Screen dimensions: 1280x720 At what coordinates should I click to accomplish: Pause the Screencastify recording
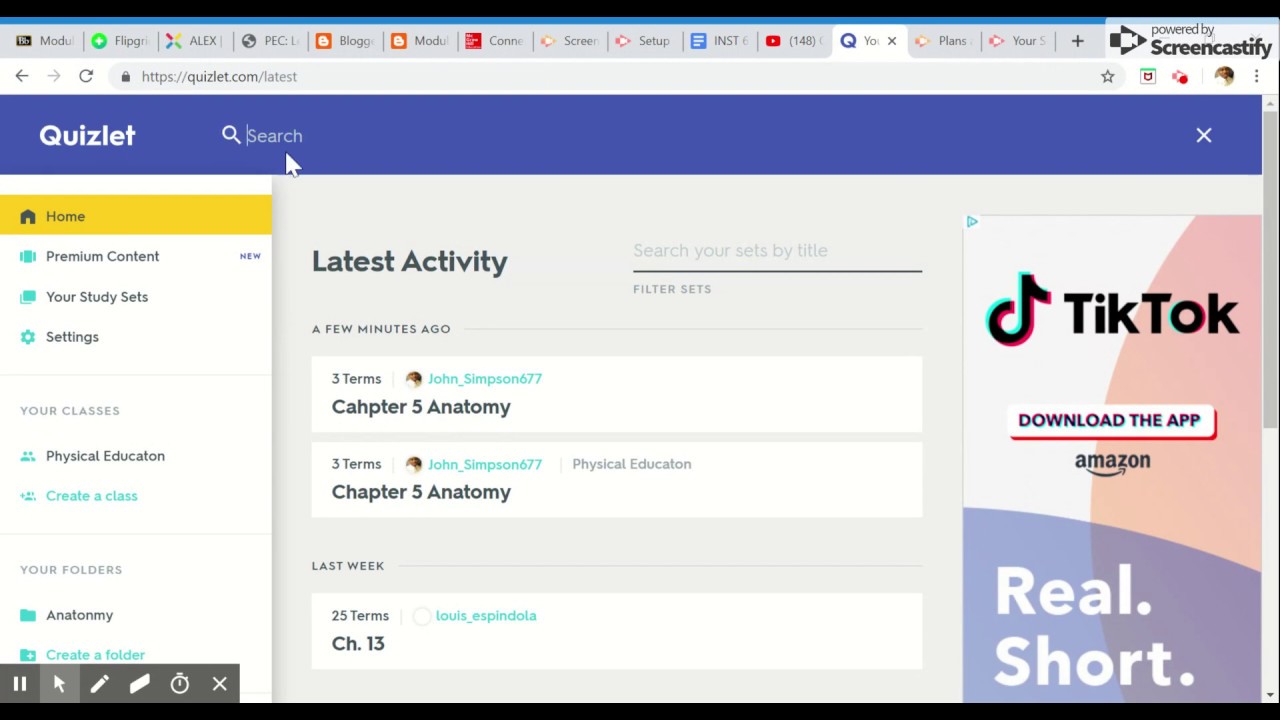point(19,684)
